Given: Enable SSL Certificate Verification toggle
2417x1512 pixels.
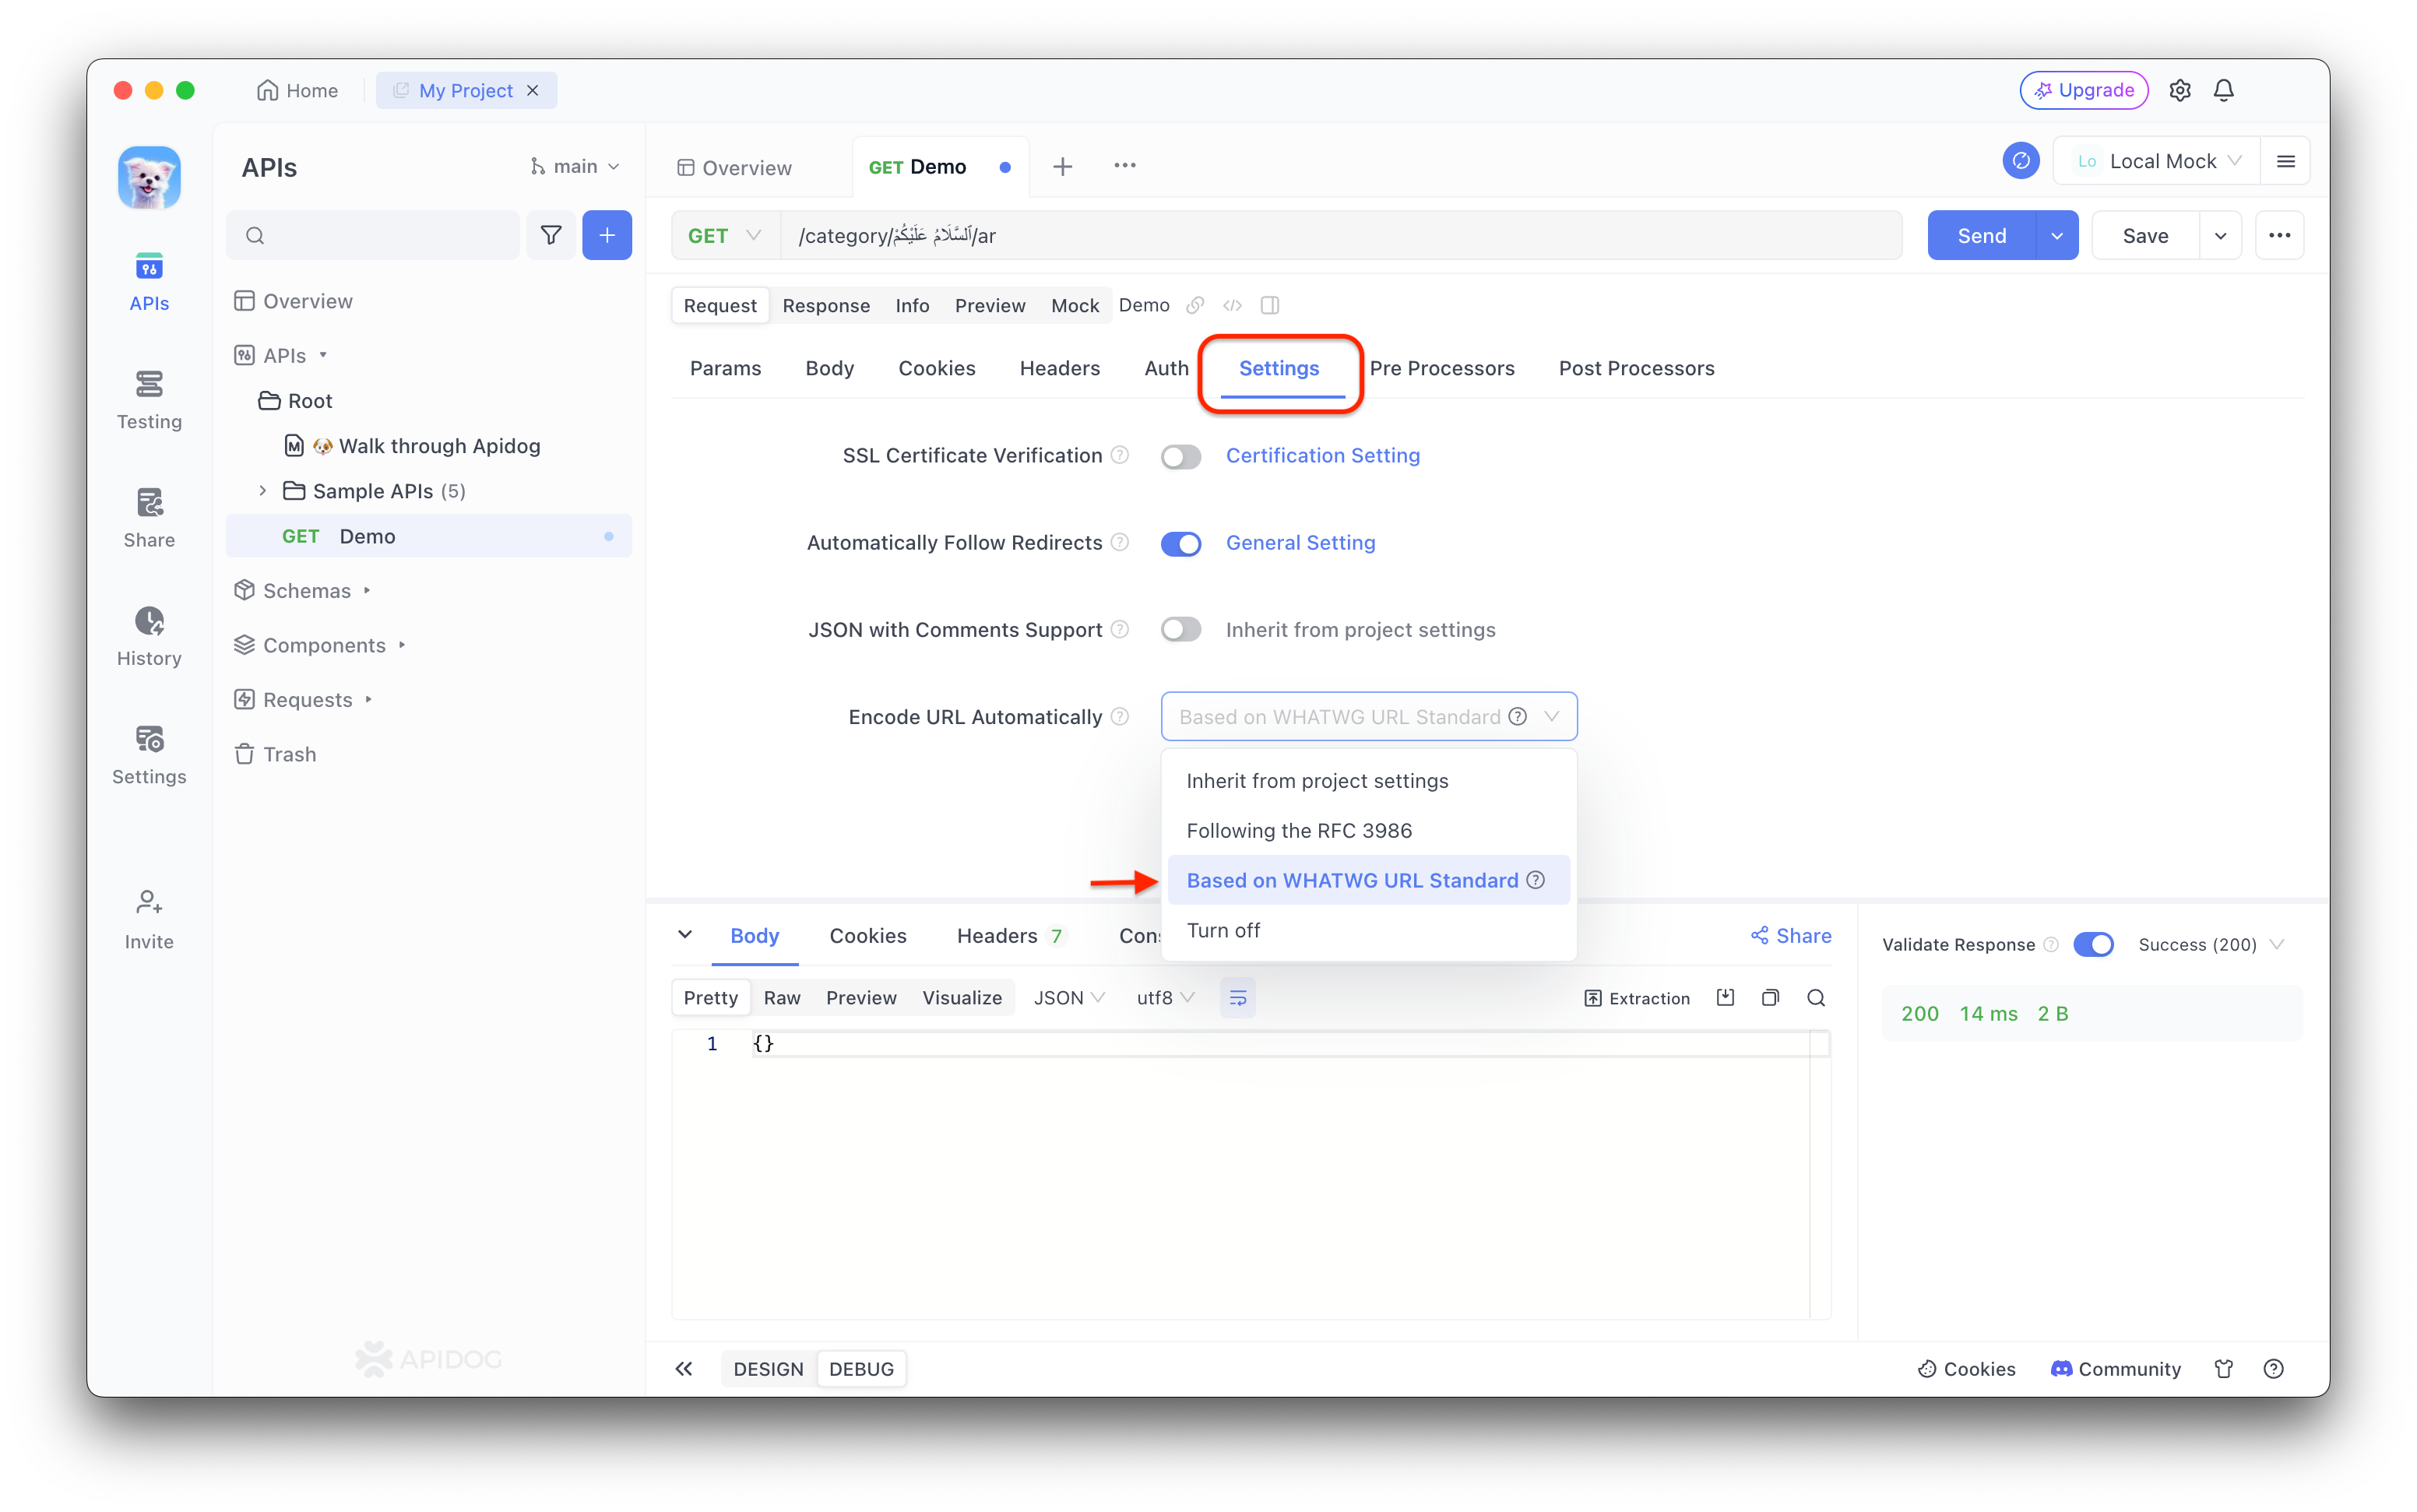Looking at the screenshot, I should point(1180,456).
